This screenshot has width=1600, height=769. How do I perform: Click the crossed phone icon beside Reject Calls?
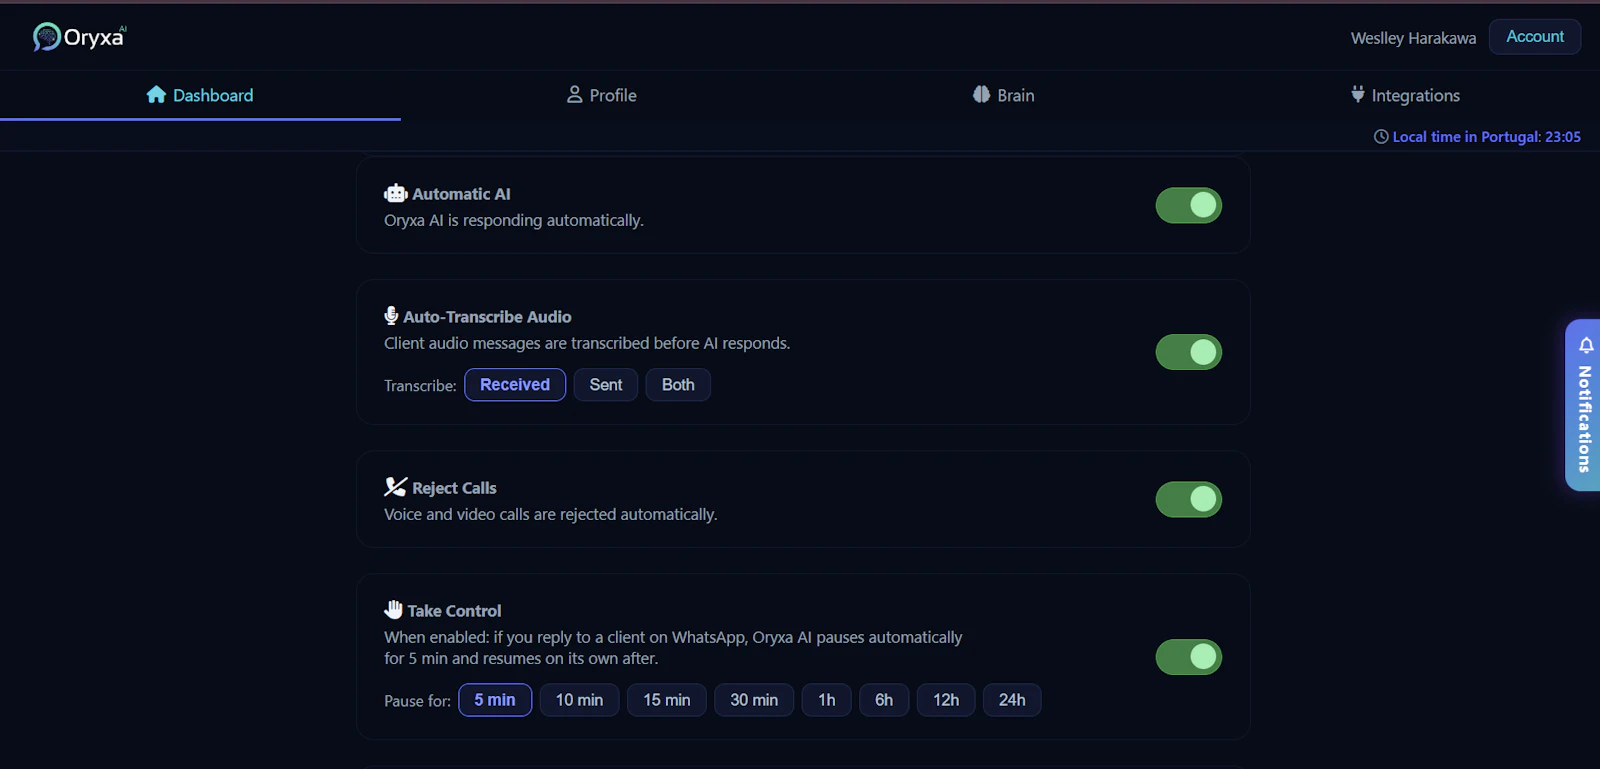pyautogui.click(x=396, y=487)
